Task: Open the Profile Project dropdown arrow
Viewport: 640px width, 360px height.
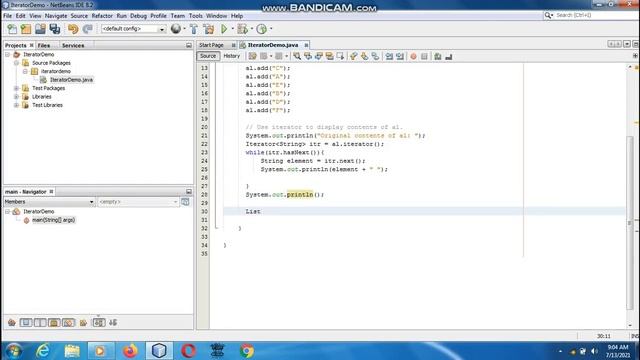Action: click(271, 29)
